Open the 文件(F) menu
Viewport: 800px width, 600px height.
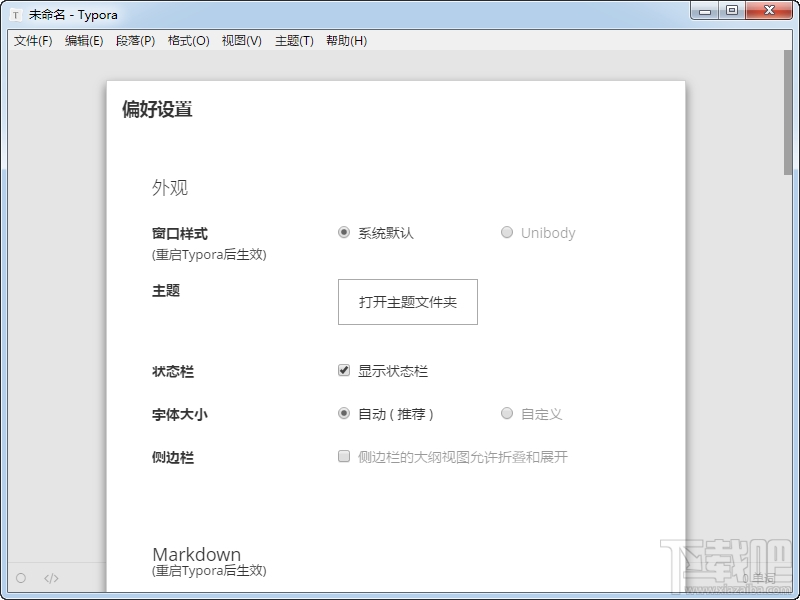33,41
